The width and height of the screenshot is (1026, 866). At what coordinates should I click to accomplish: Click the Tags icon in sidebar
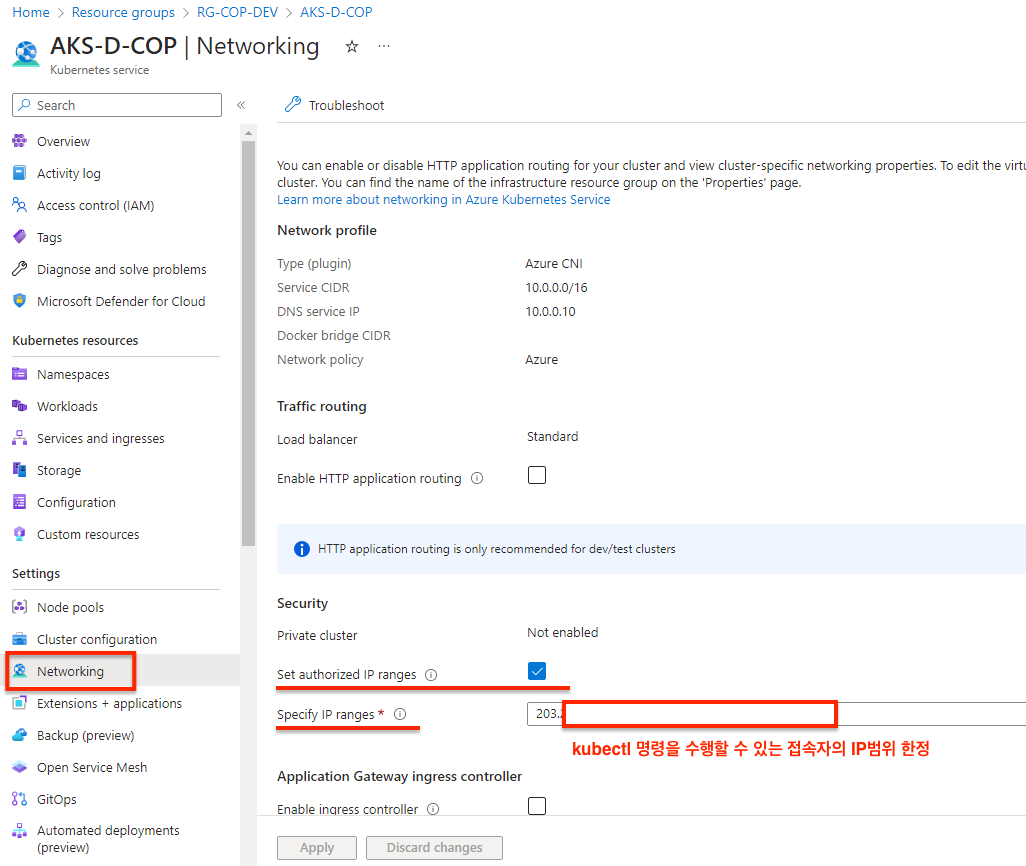coord(20,236)
